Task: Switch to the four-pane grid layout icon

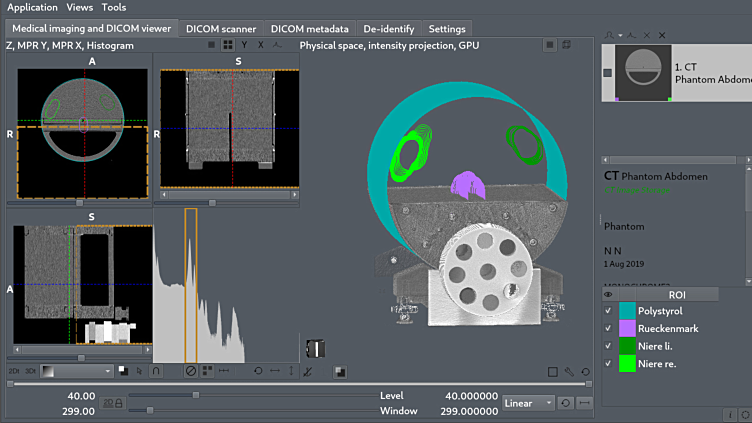Action: click(x=228, y=45)
